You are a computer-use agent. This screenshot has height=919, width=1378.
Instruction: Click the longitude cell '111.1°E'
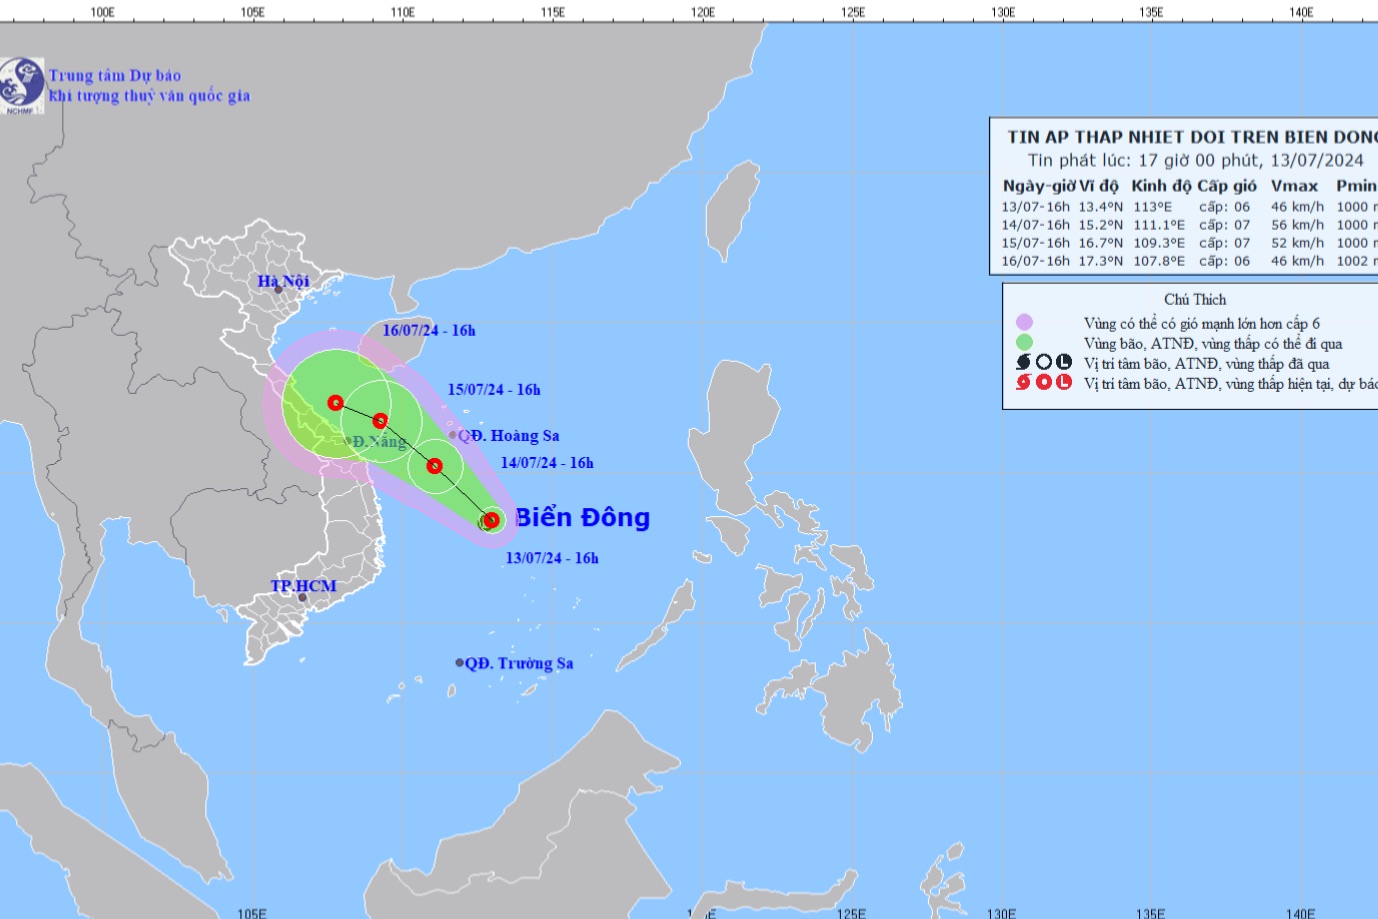click(x=1159, y=225)
